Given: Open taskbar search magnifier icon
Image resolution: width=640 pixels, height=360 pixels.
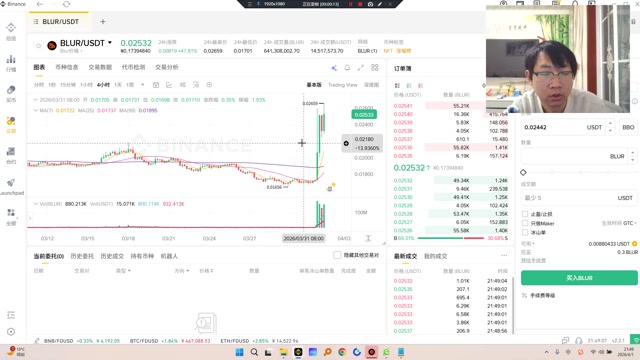Looking at the screenshot, I should pos(254,352).
